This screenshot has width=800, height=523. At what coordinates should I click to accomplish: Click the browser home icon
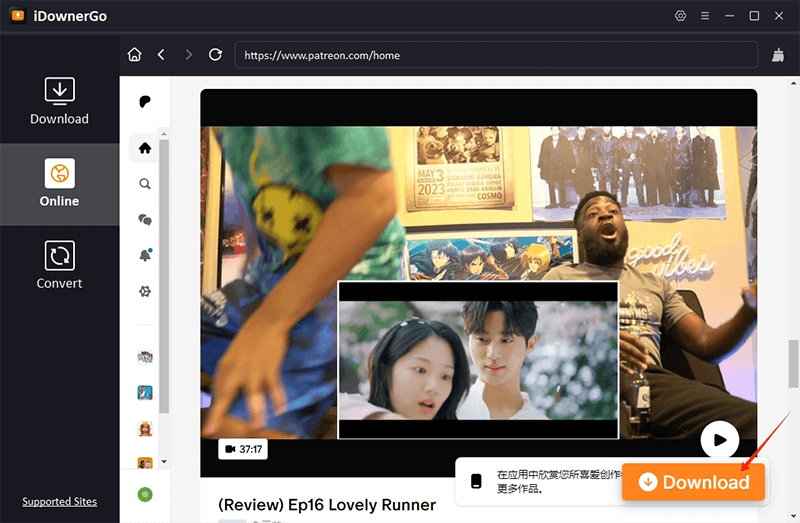(135, 55)
